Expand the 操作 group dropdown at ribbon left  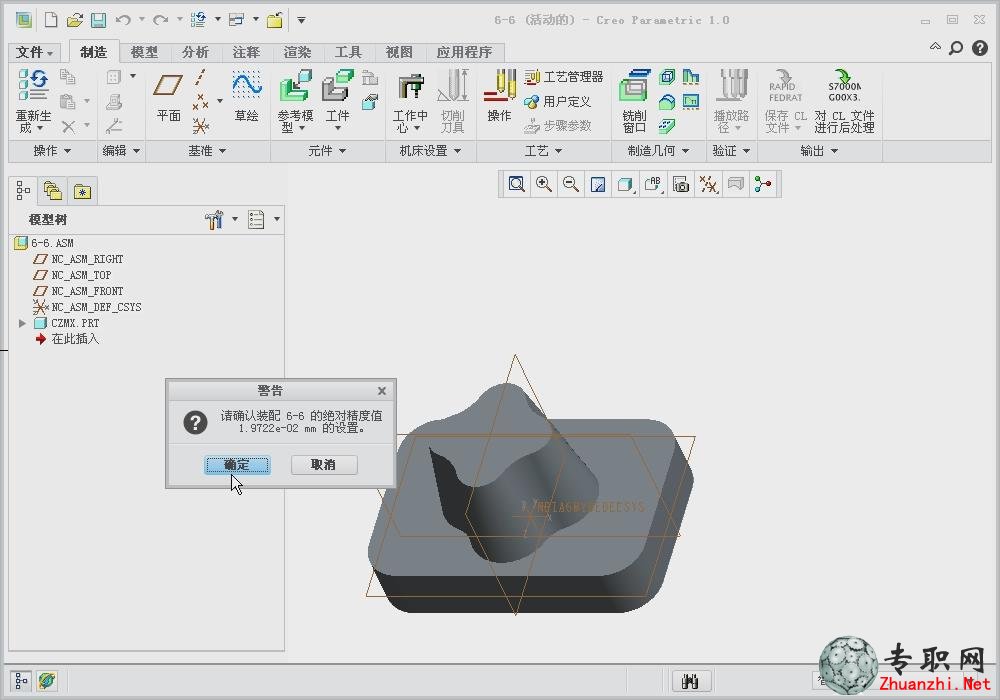52,151
